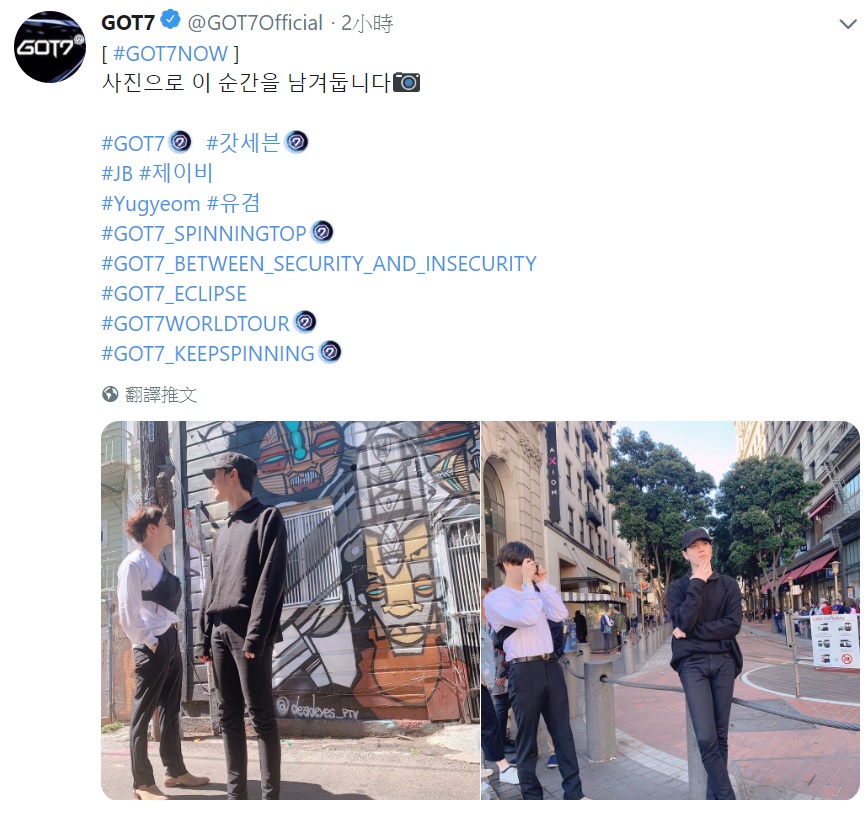Expand the tweet options chevron
Screen dimensions: 867x817
(848, 24)
